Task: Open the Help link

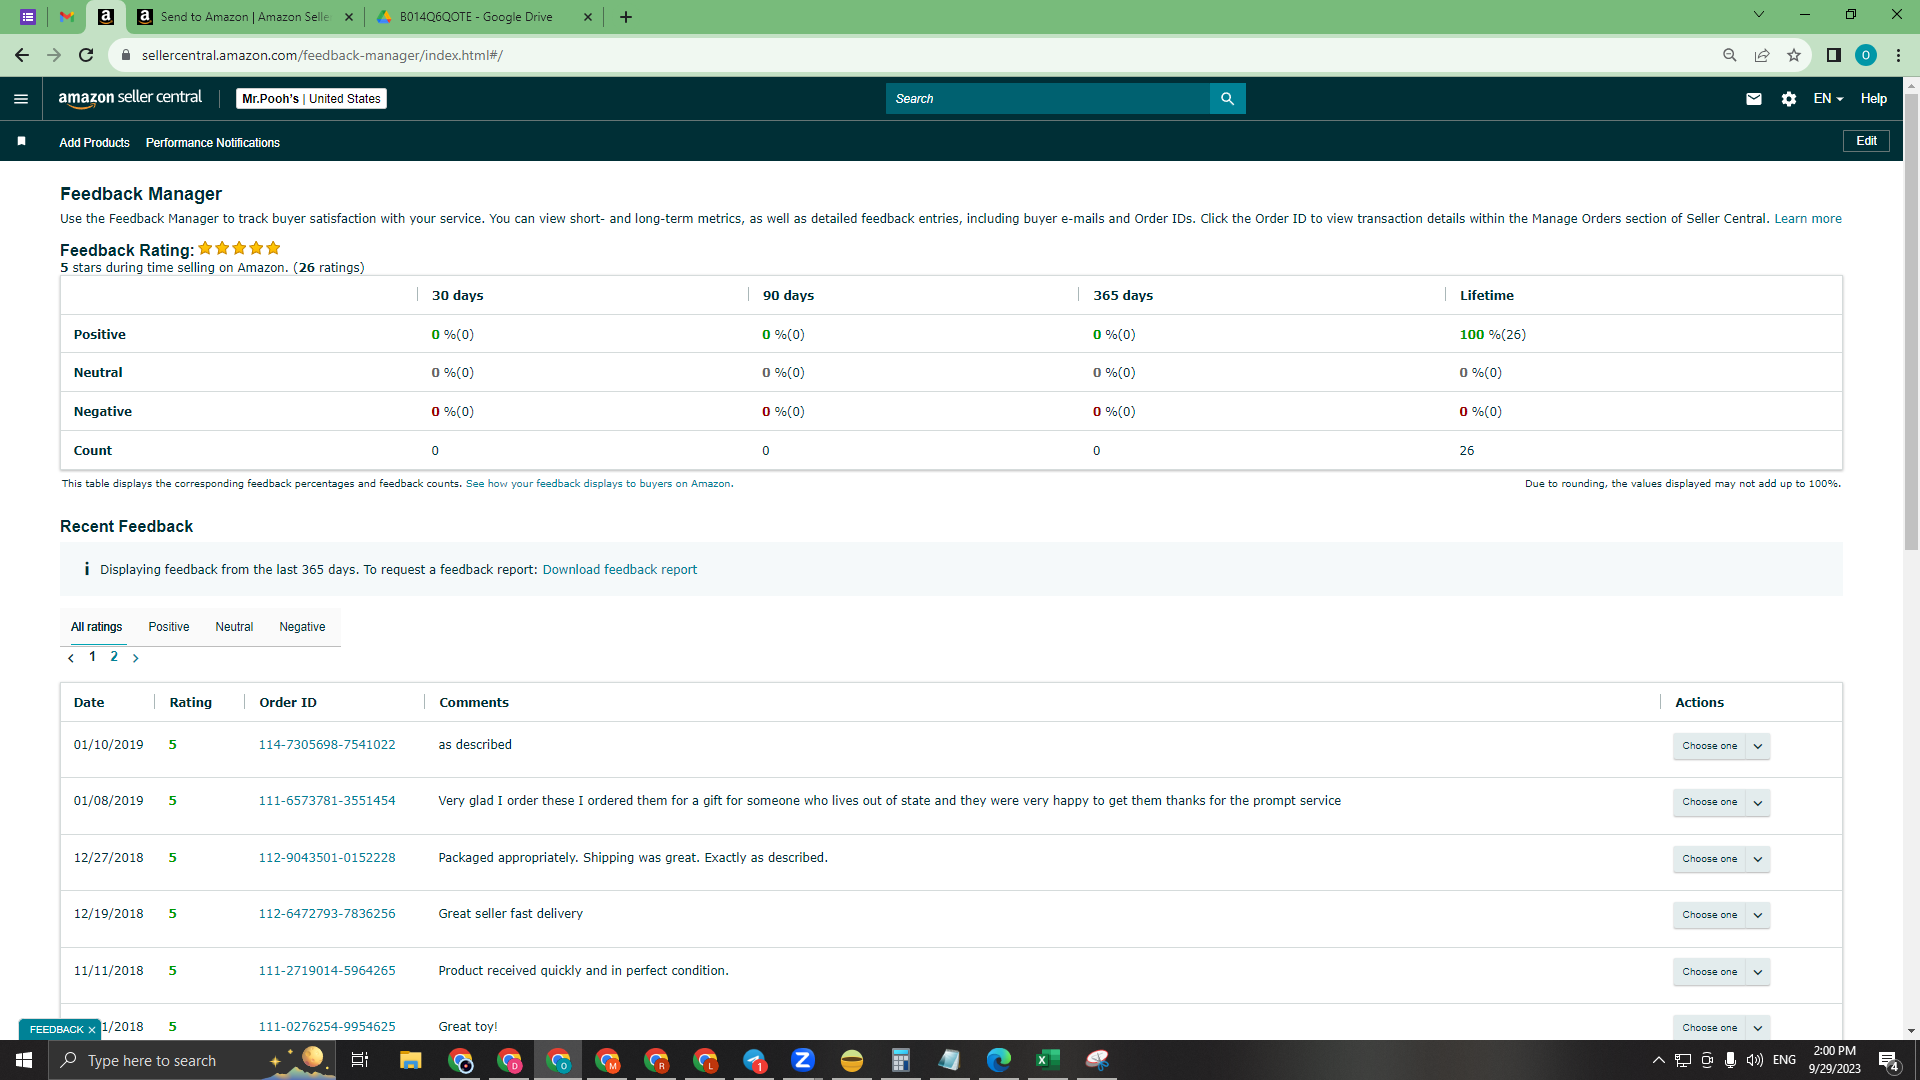Action: 1874,99
